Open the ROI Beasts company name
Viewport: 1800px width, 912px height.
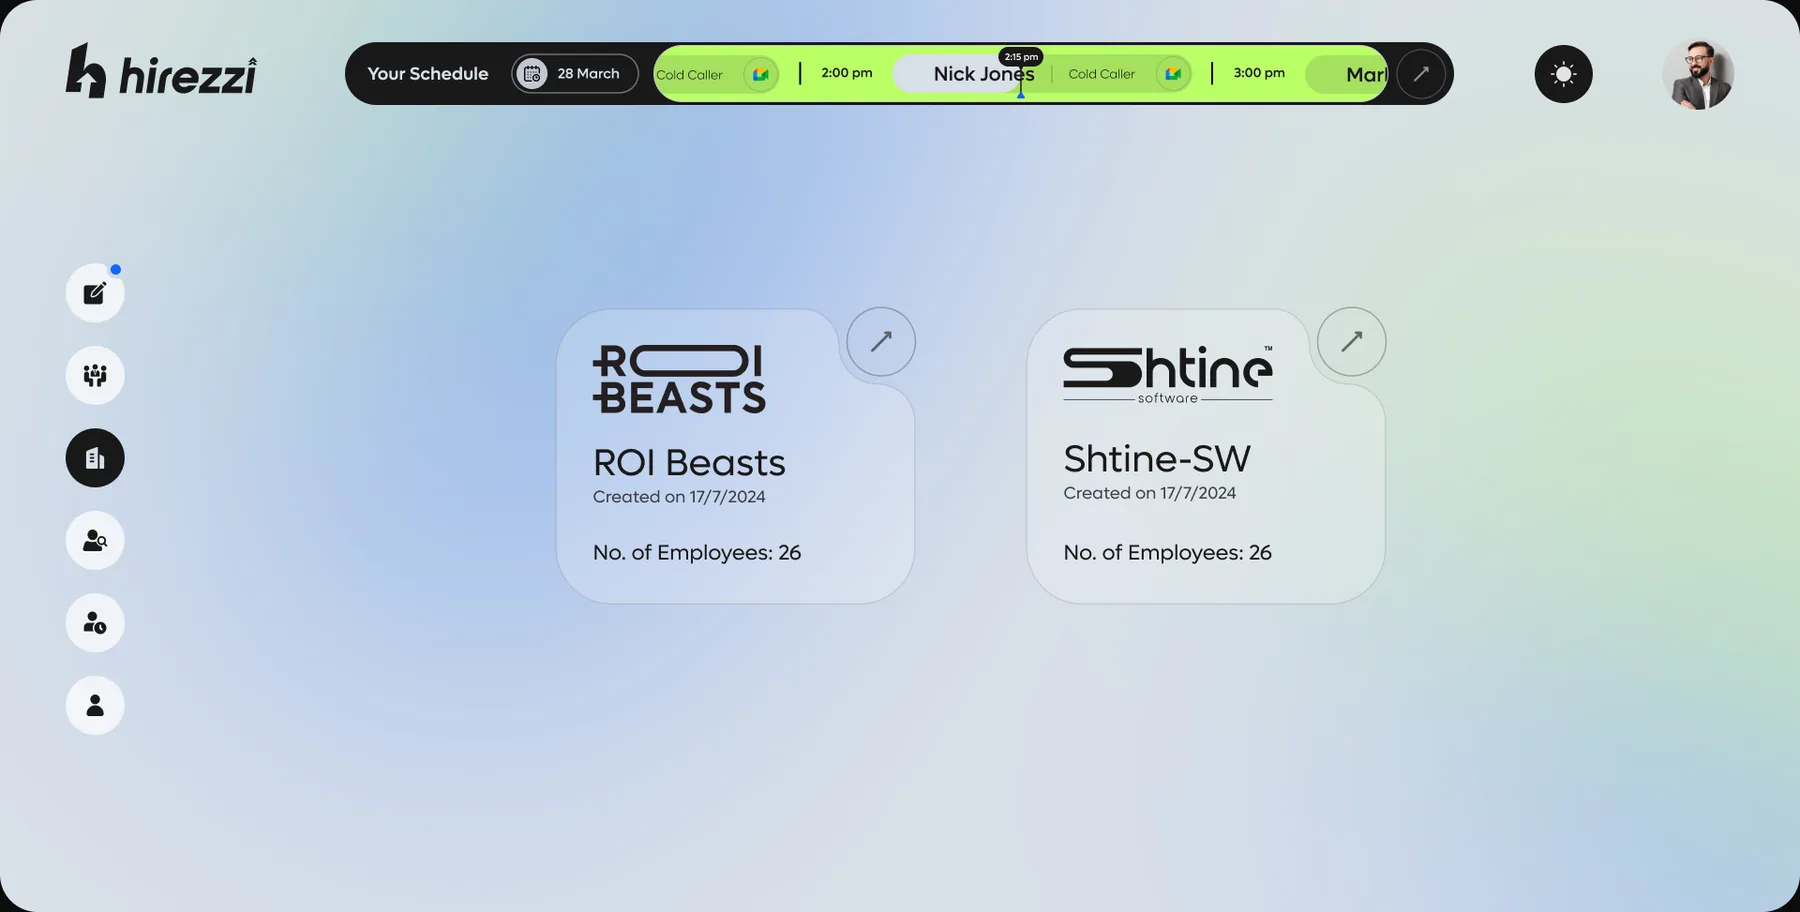689,463
